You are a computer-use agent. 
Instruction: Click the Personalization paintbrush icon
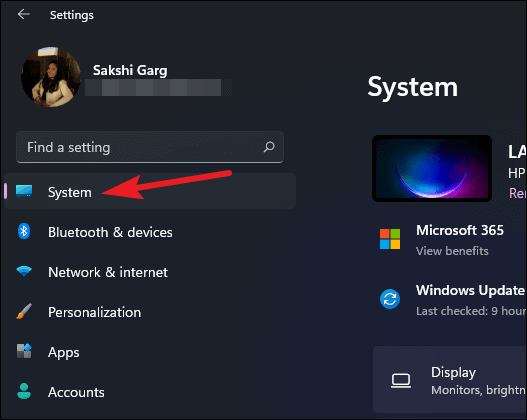(24, 311)
